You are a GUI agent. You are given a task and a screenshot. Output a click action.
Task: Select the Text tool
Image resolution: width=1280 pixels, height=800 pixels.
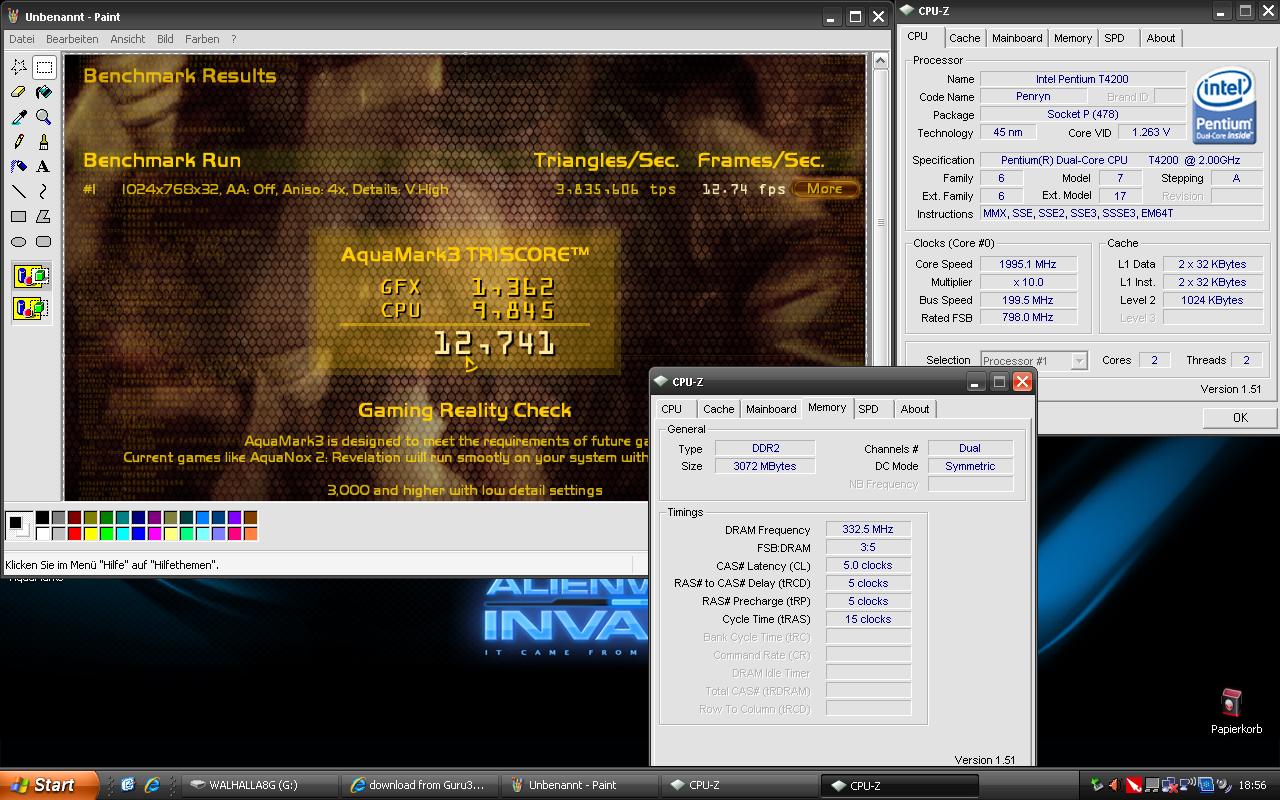[x=44, y=167]
